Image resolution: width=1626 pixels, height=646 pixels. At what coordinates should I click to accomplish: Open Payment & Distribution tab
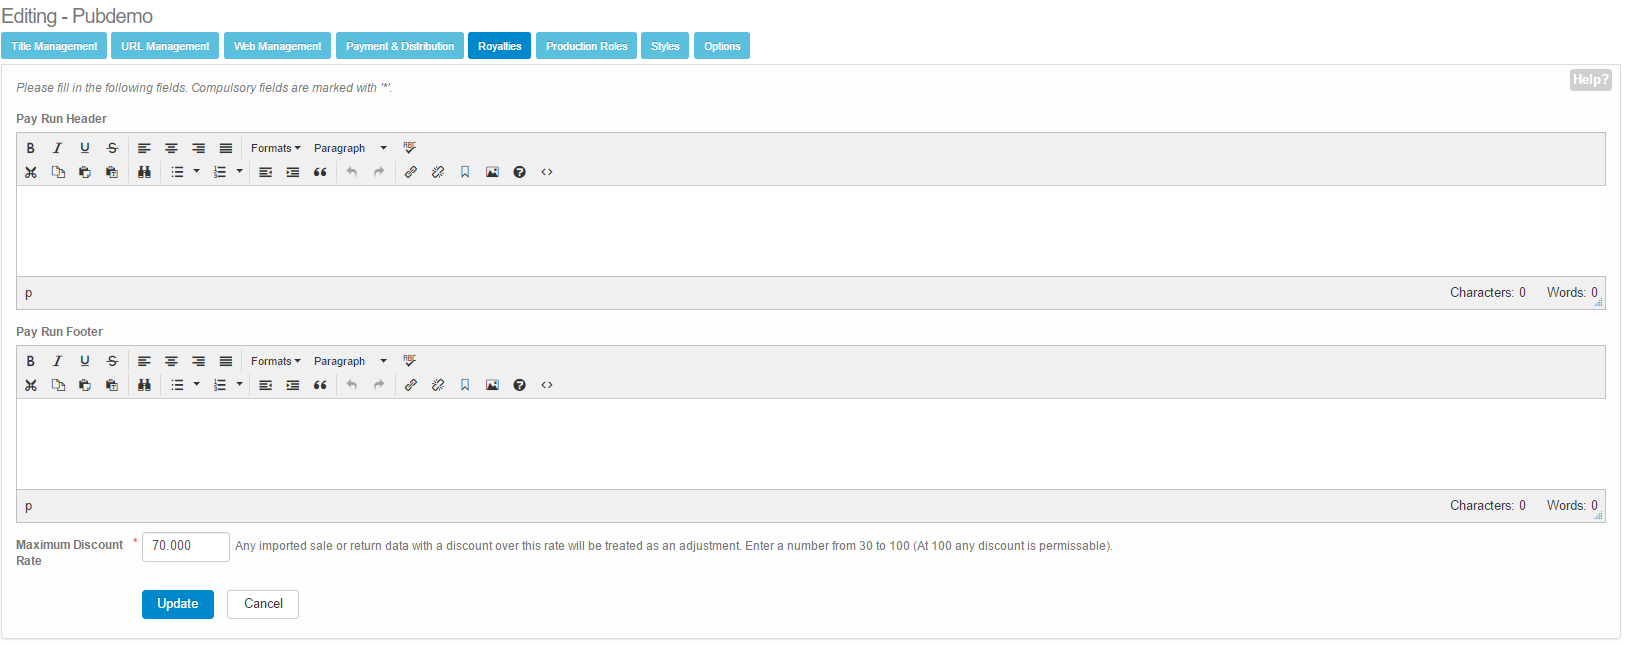pos(400,46)
